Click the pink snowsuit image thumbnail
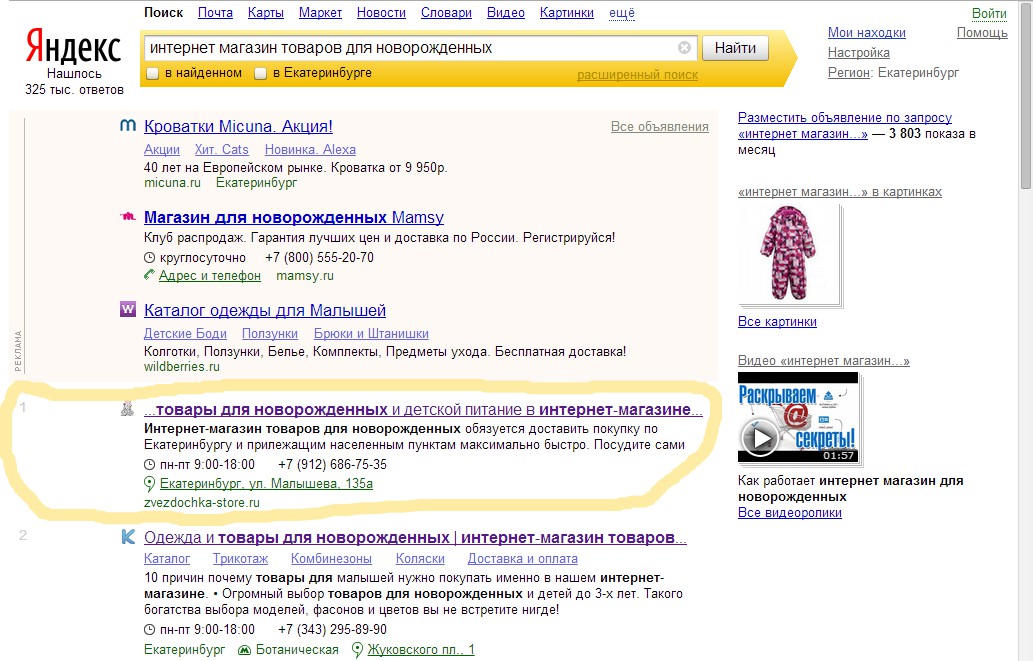The height and width of the screenshot is (661, 1033). click(788, 254)
